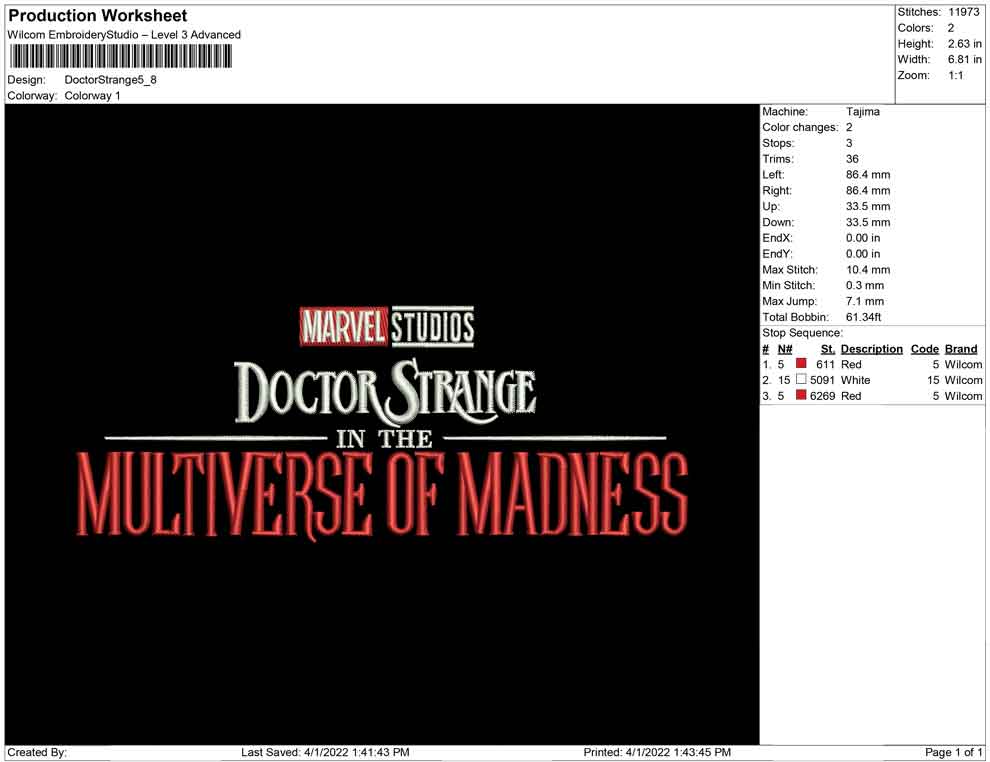Click the design name DoctorStrange5_8
This screenshot has height=762, width=990.
(110, 80)
